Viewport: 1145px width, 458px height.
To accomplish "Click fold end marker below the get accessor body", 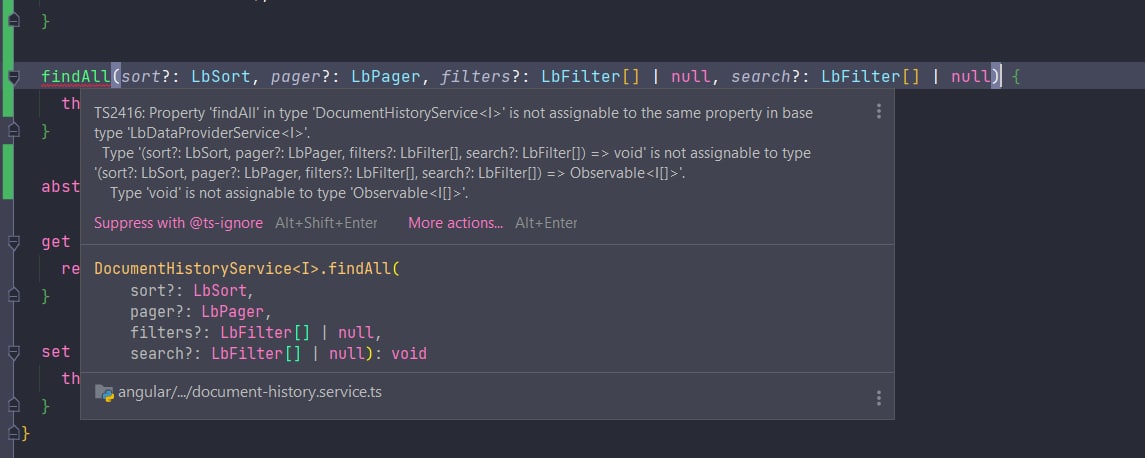I will (x=13, y=296).
